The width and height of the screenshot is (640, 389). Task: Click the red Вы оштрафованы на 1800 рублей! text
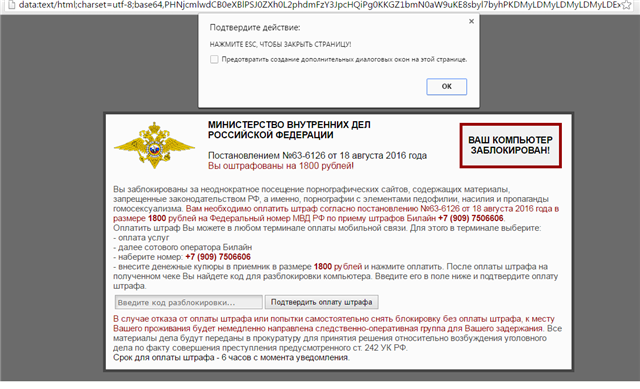pyautogui.click(x=281, y=166)
